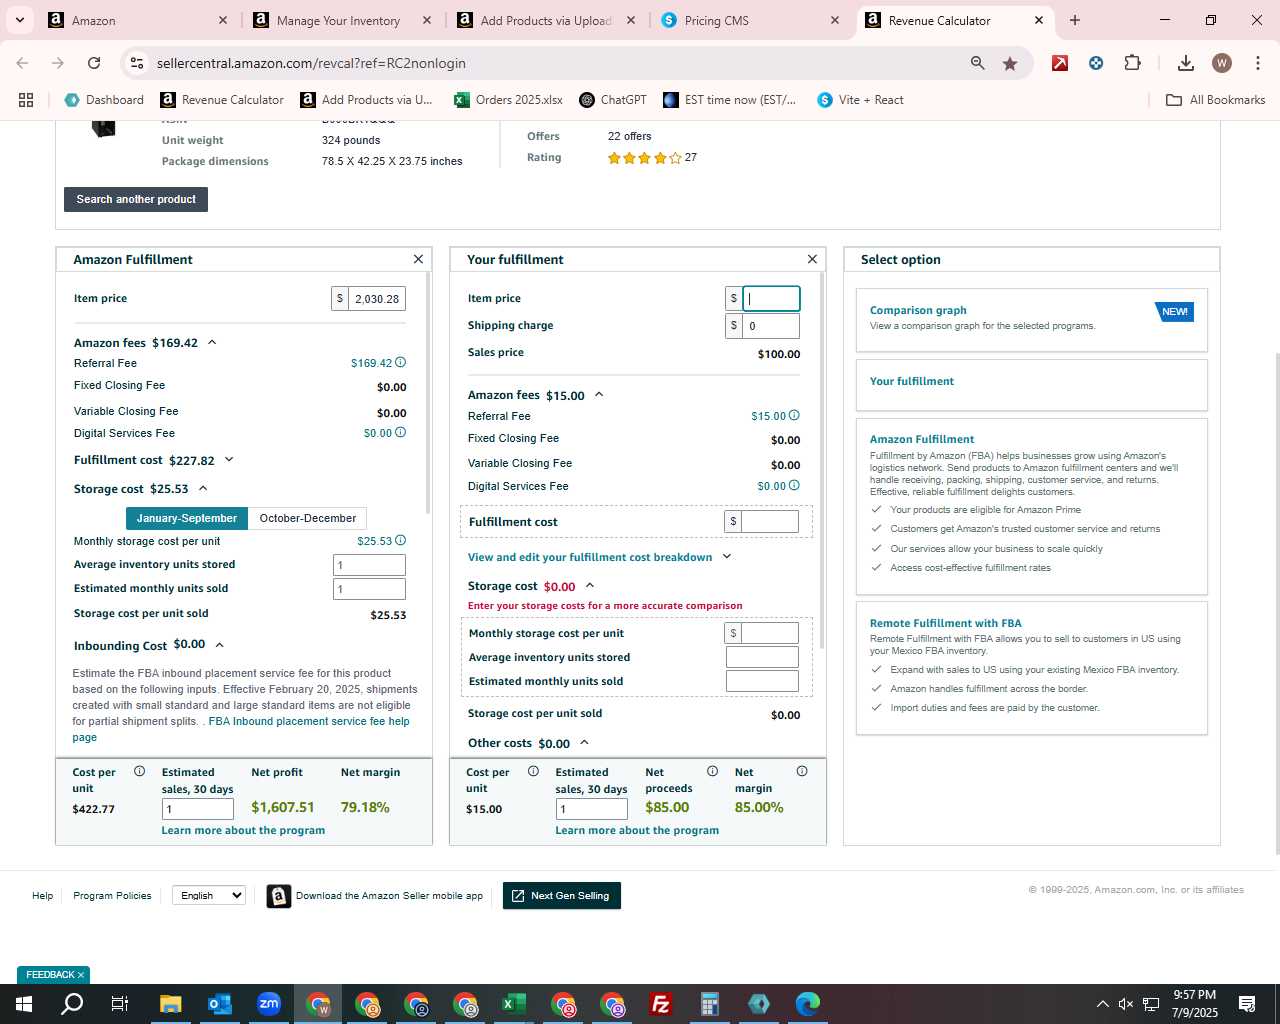Close the Your fulfillment panel
This screenshot has width=1280, height=1024.
[x=812, y=259]
